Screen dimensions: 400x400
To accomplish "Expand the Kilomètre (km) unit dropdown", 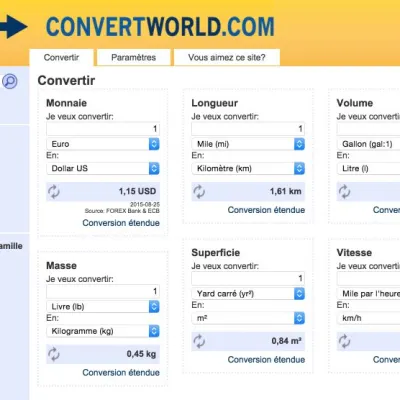I will coord(248,168).
